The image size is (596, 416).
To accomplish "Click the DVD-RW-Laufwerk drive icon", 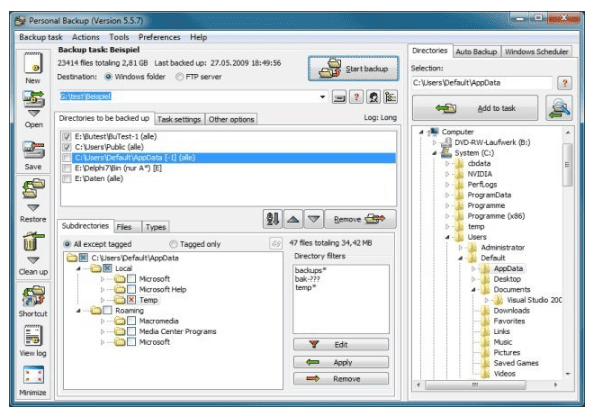I will tap(446, 143).
